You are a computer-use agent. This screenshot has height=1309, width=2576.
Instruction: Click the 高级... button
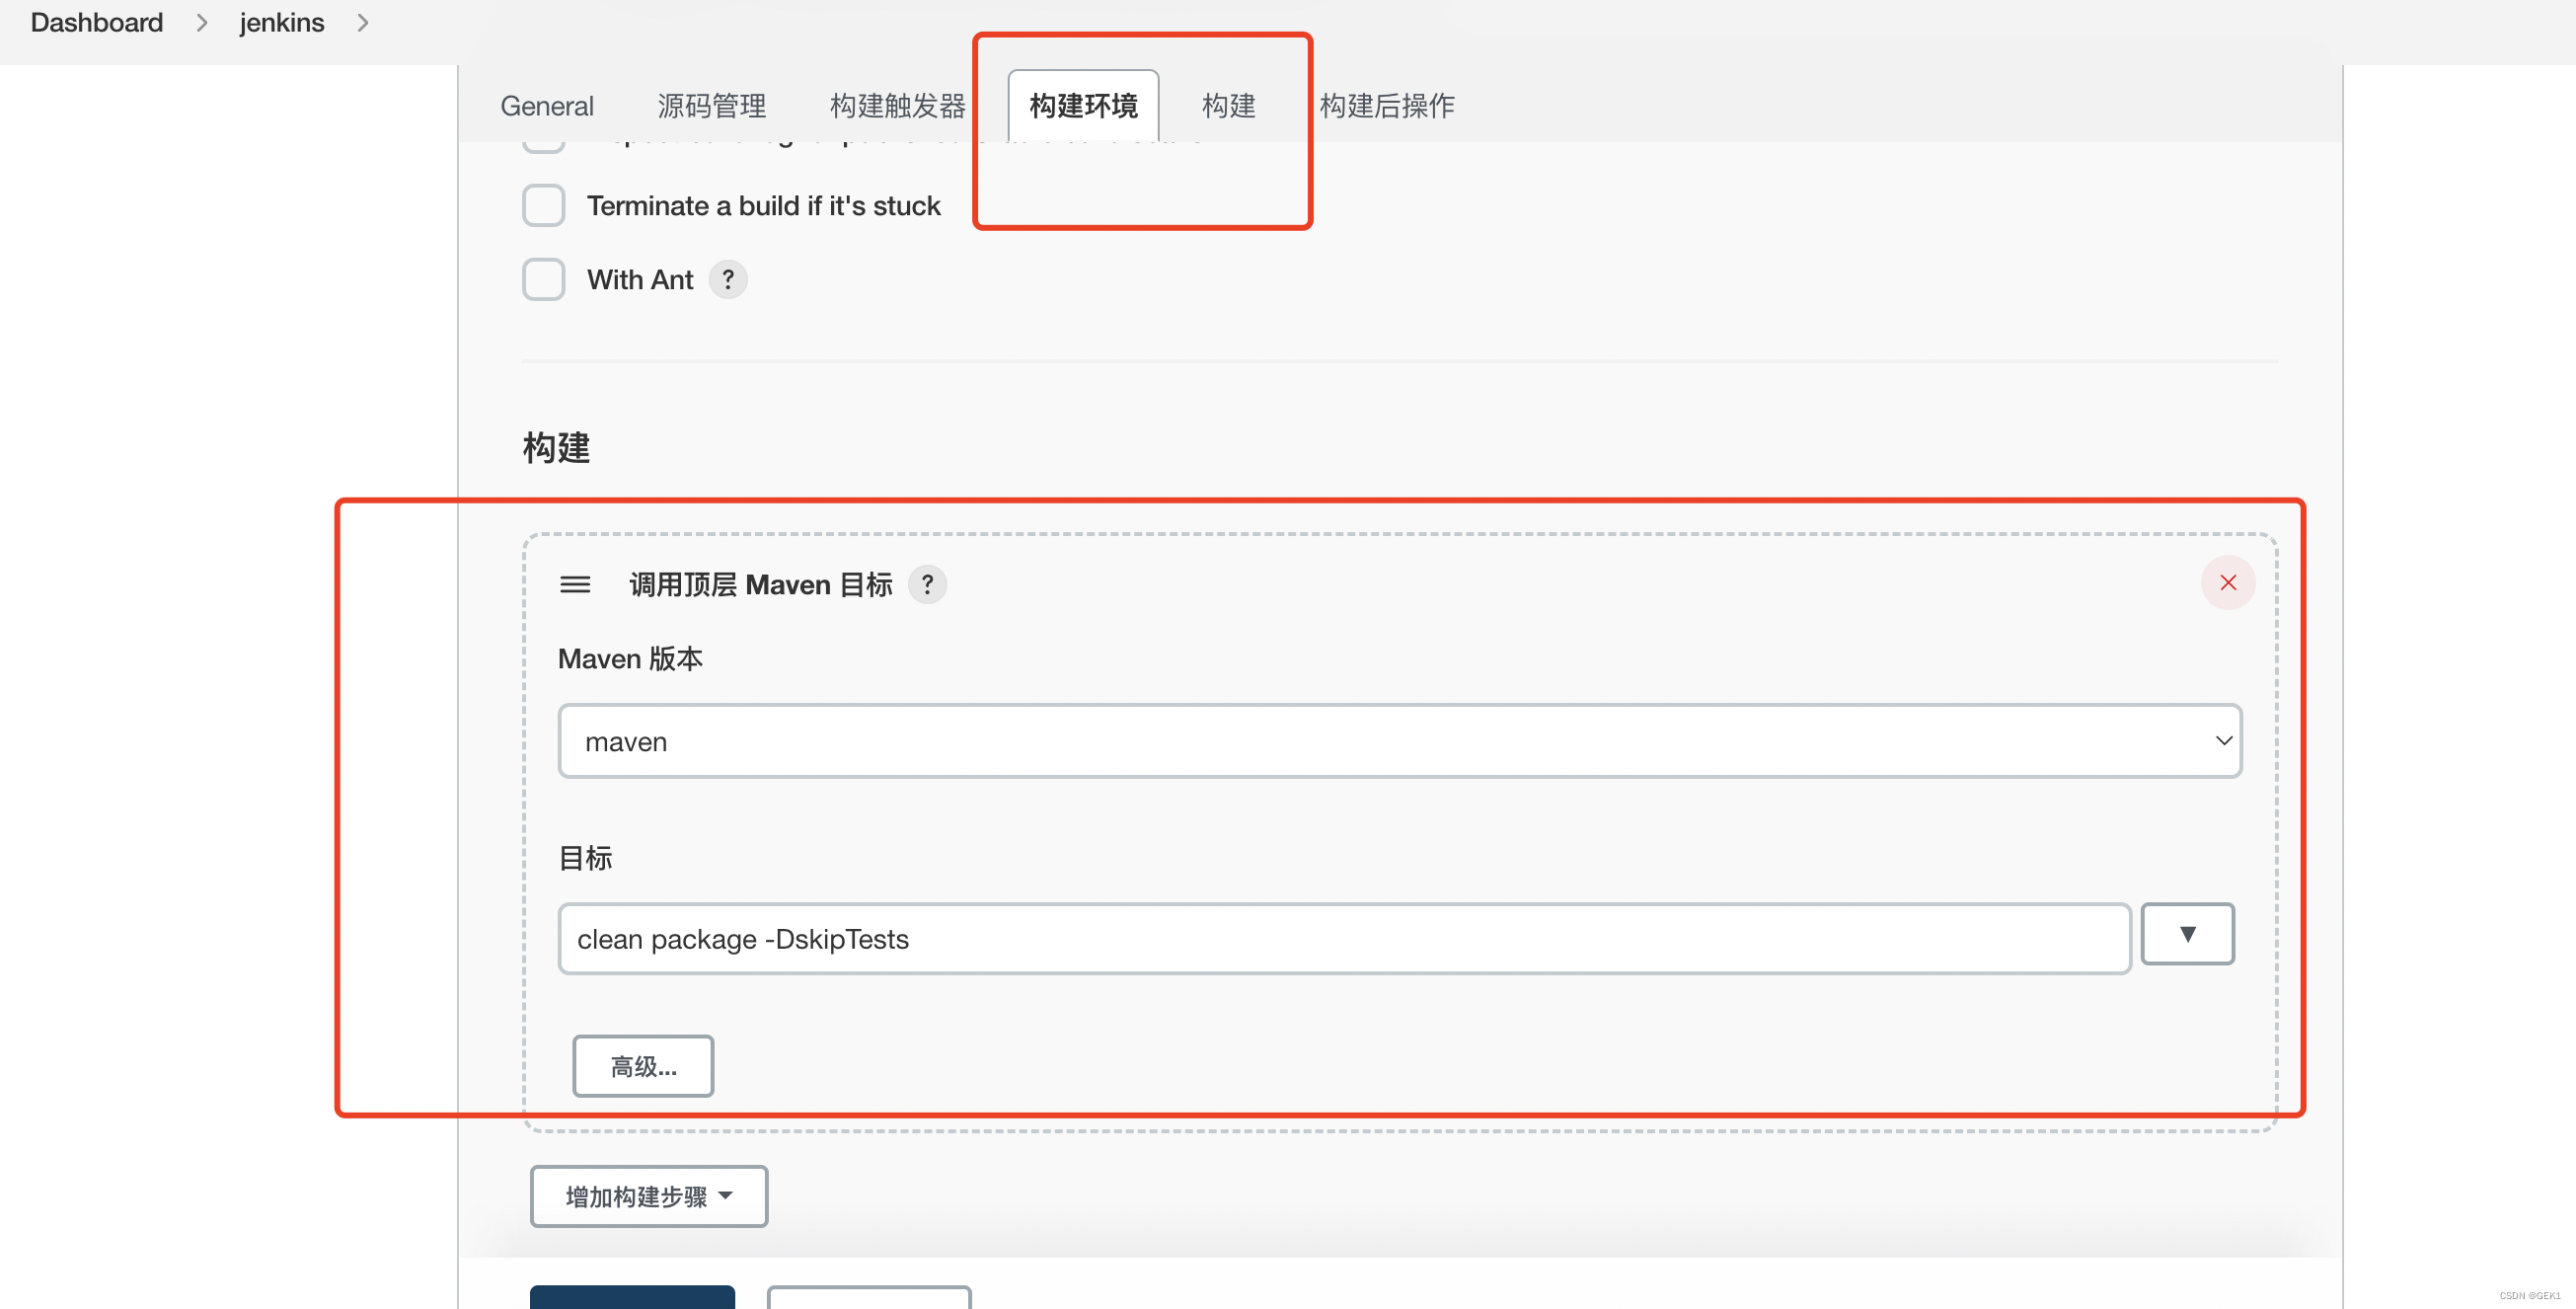[x=643, y=1066]
